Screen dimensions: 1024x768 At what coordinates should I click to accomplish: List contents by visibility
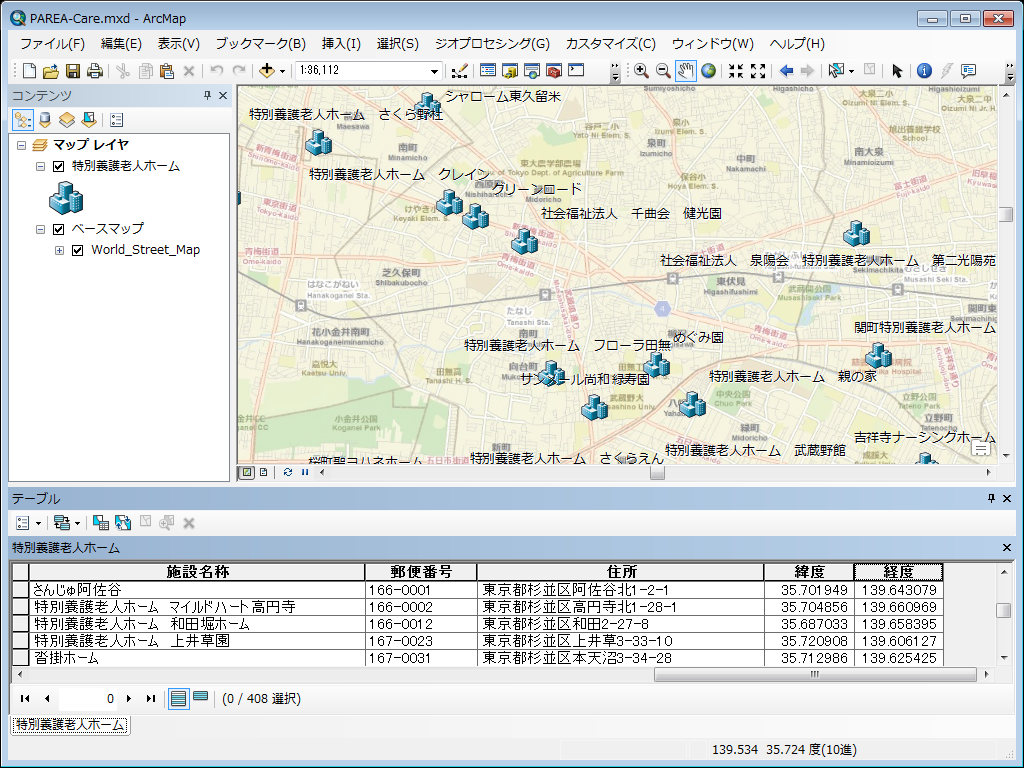67,120
